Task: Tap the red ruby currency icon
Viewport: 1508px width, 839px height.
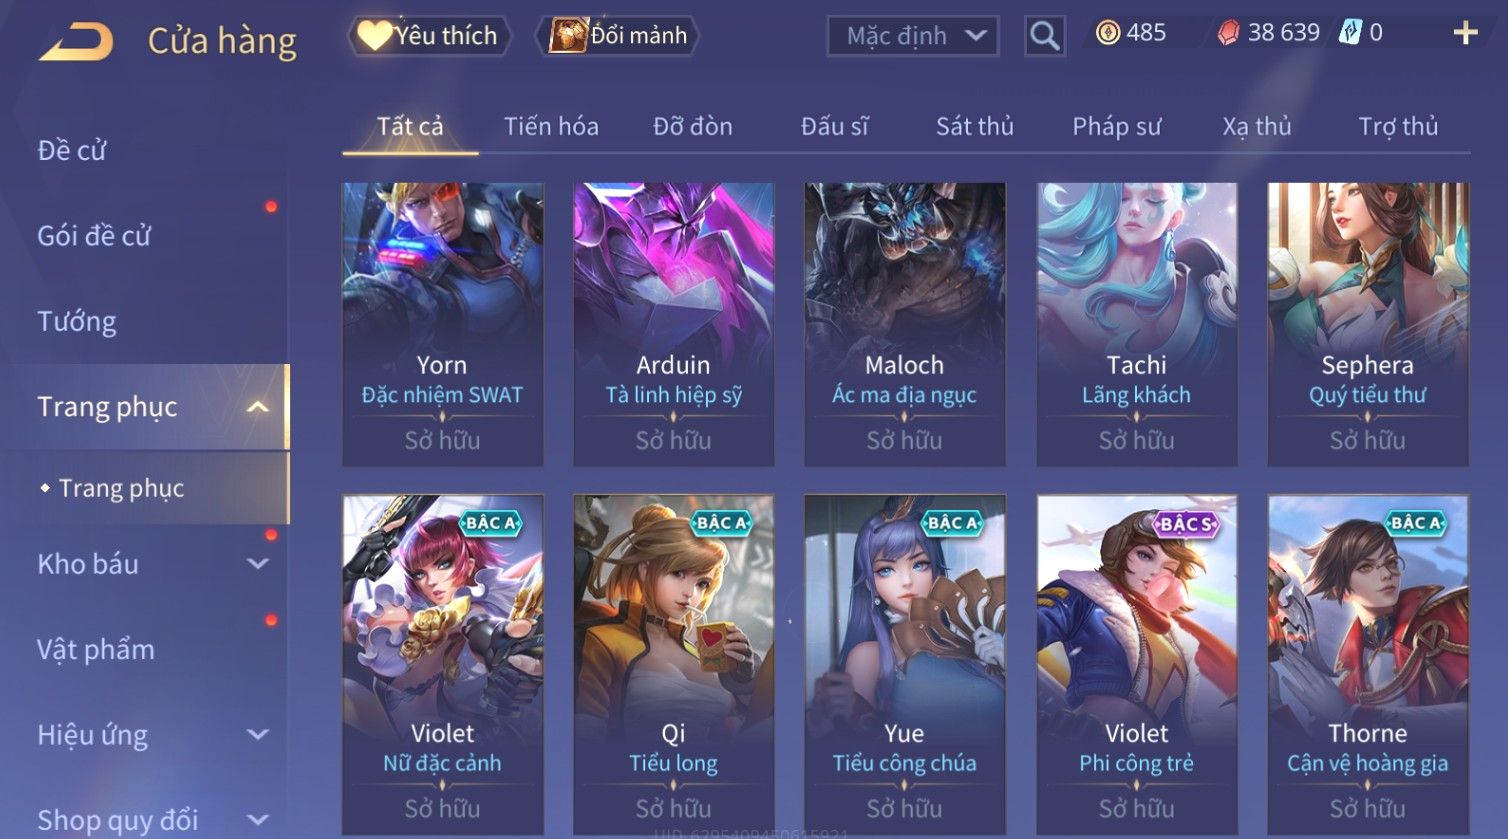Action: pos(1228,33)
